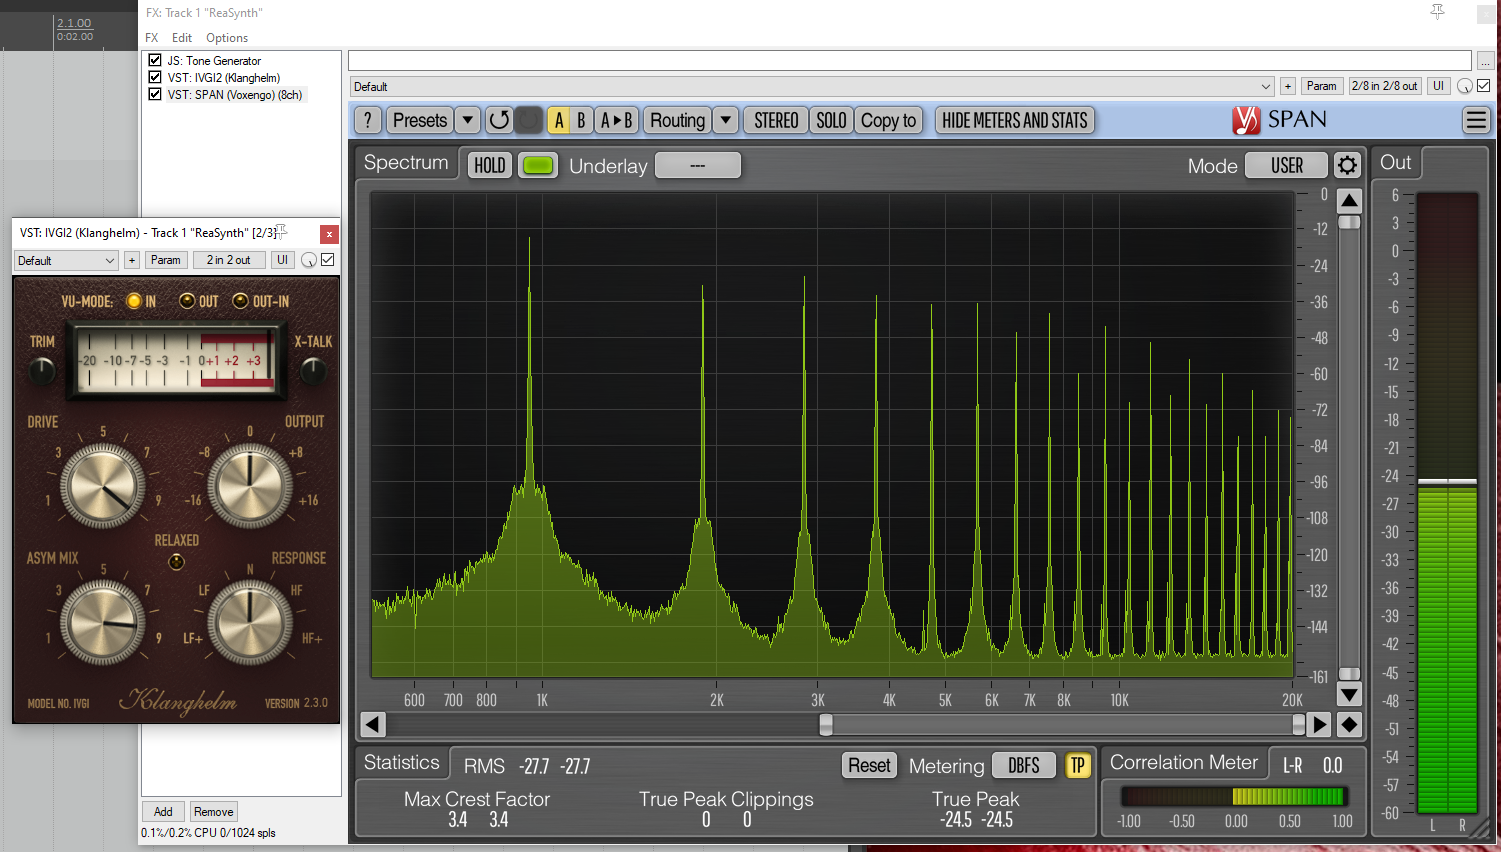Disable the VST: SPAN (Voxengo) checkbox
This screenshot has width=1501, height=852.
click(155, 94)
